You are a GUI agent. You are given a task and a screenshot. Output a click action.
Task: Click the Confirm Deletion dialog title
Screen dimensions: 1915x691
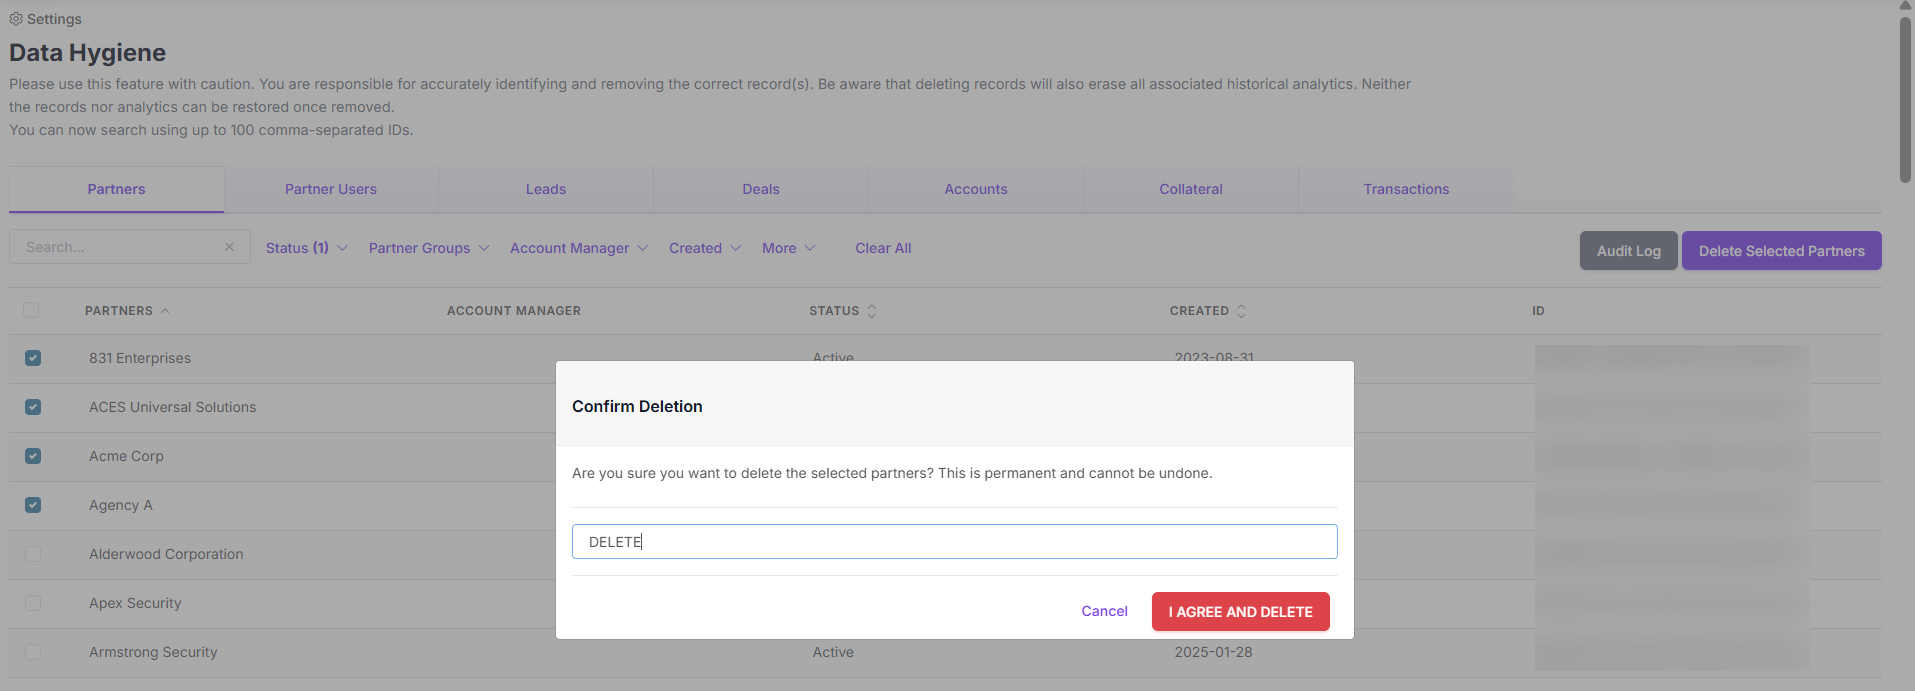point(637,406)
